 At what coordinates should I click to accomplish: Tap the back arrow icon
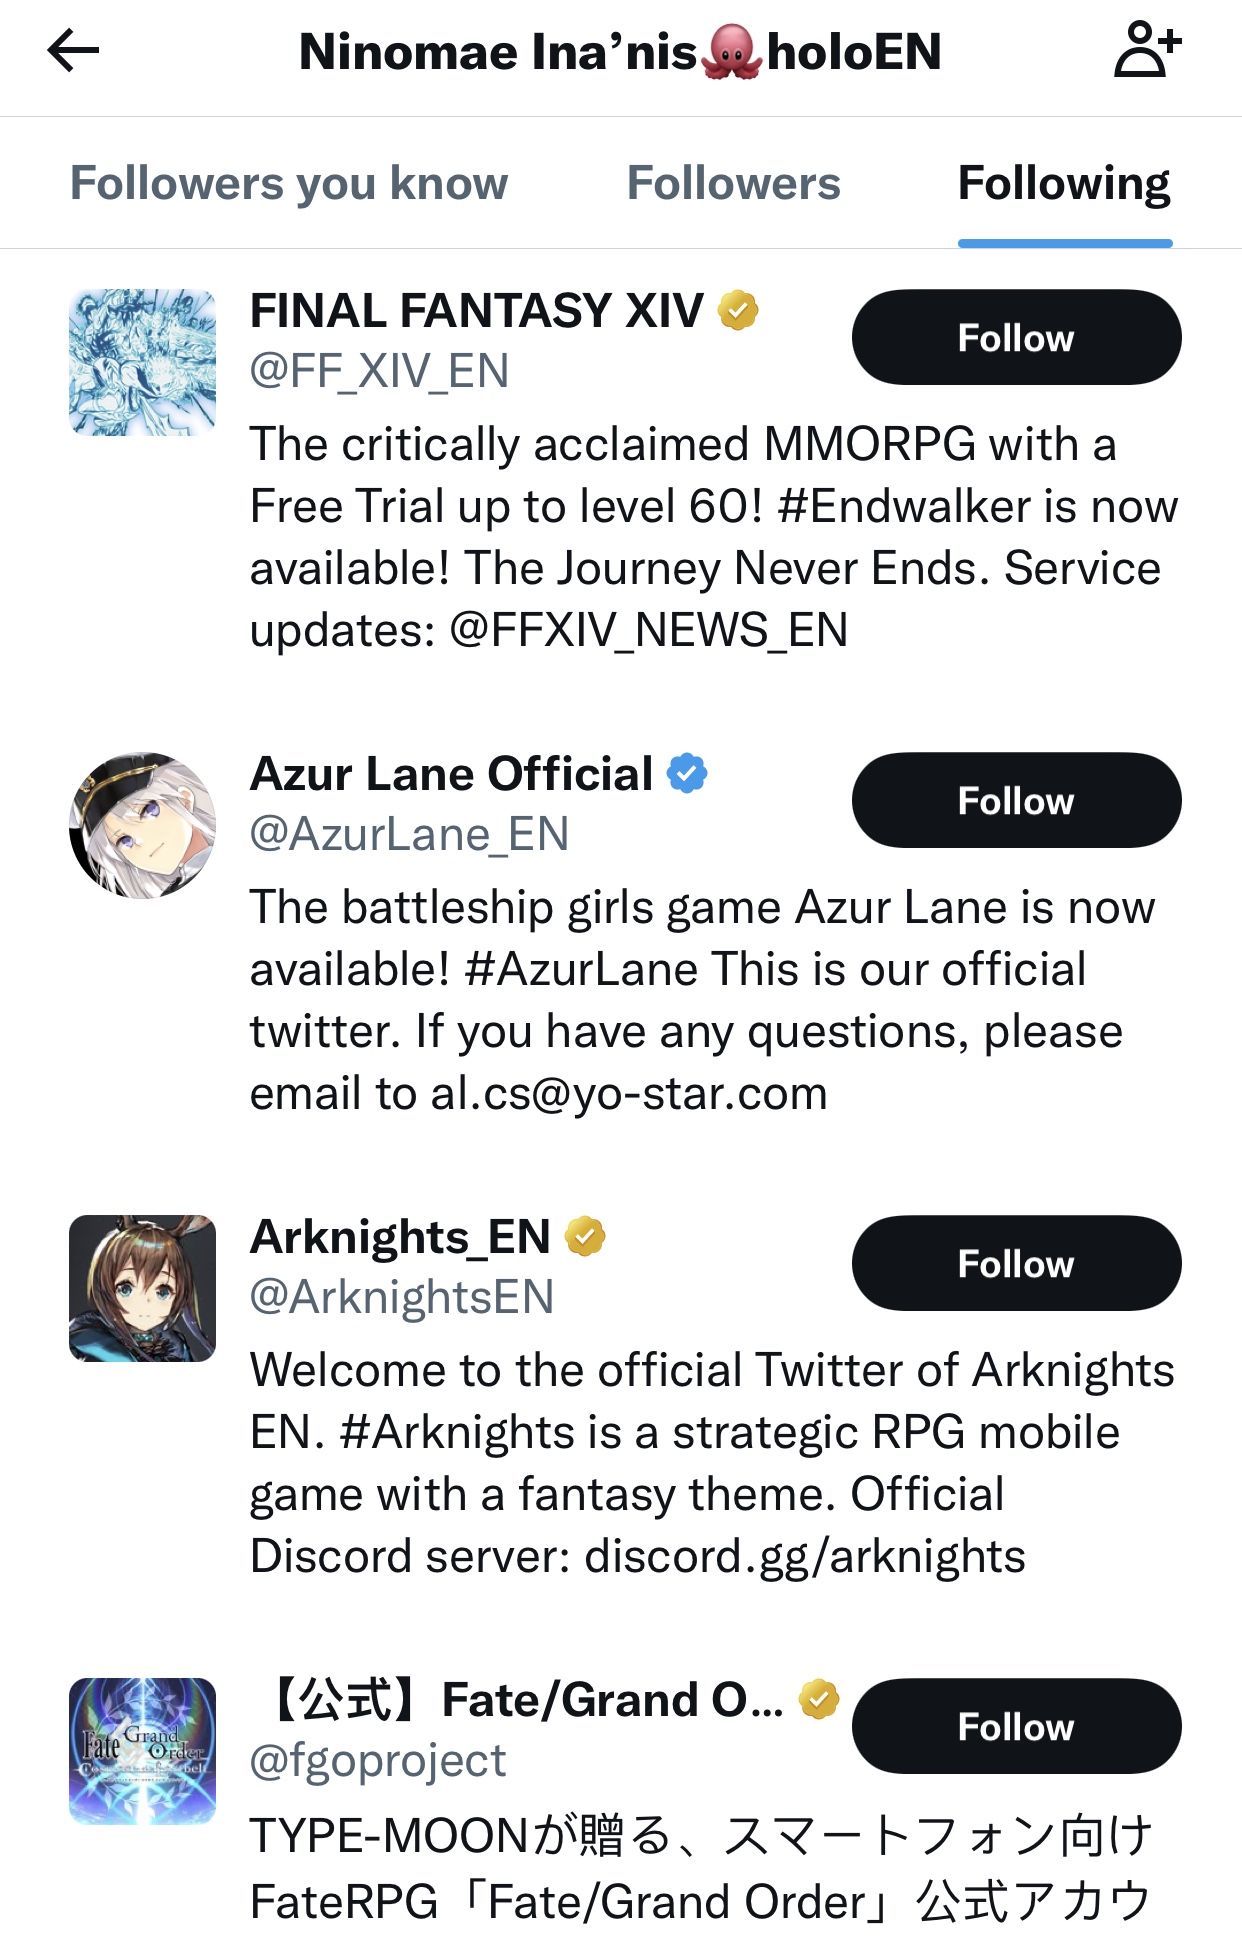click(x=73, y=51)
